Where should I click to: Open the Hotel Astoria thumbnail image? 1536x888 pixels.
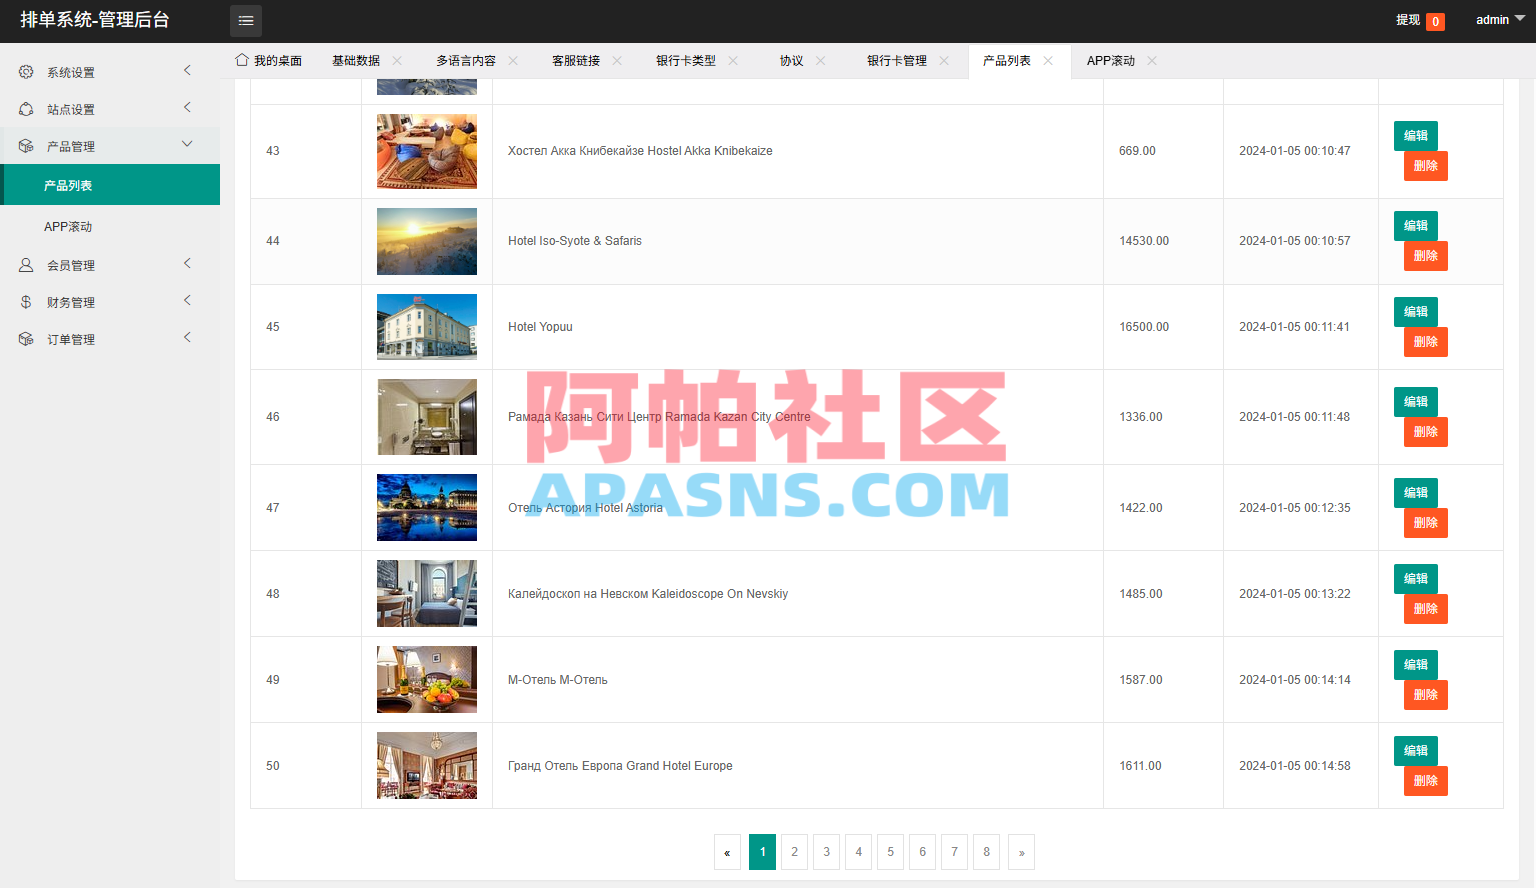click(427, 508)
